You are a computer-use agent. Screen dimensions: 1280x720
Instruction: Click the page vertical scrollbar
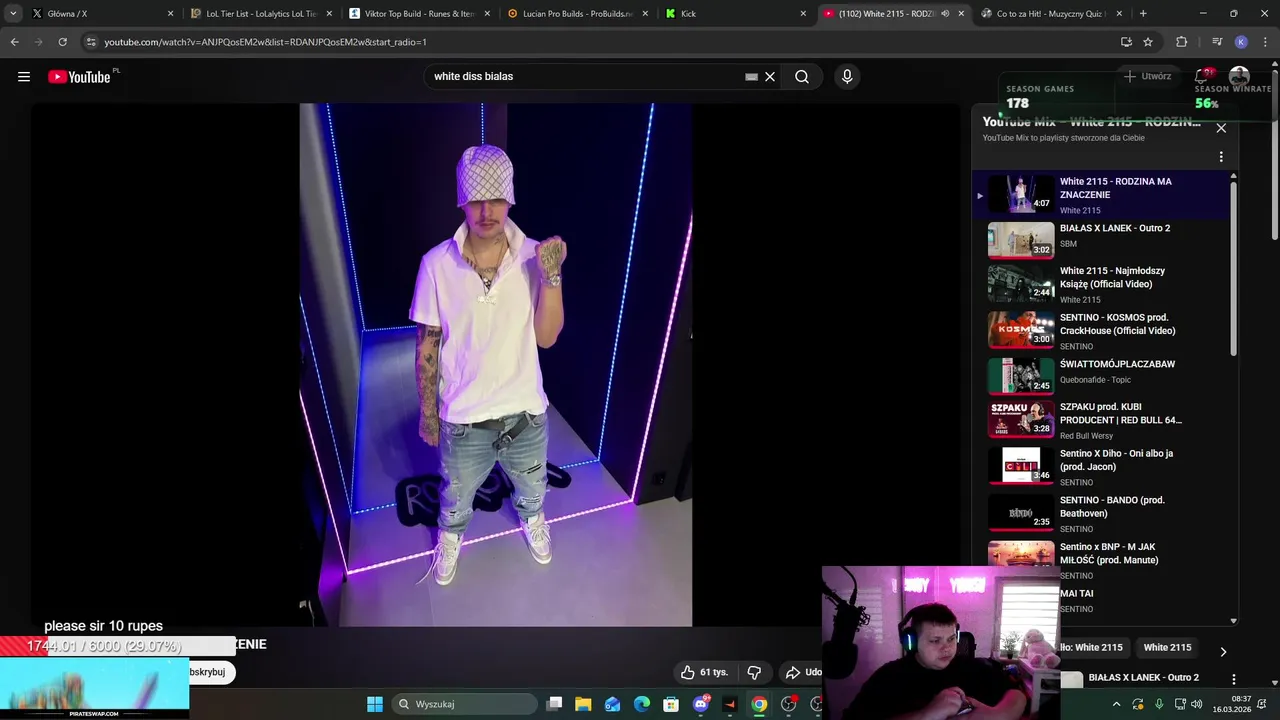click(1275, 155)
